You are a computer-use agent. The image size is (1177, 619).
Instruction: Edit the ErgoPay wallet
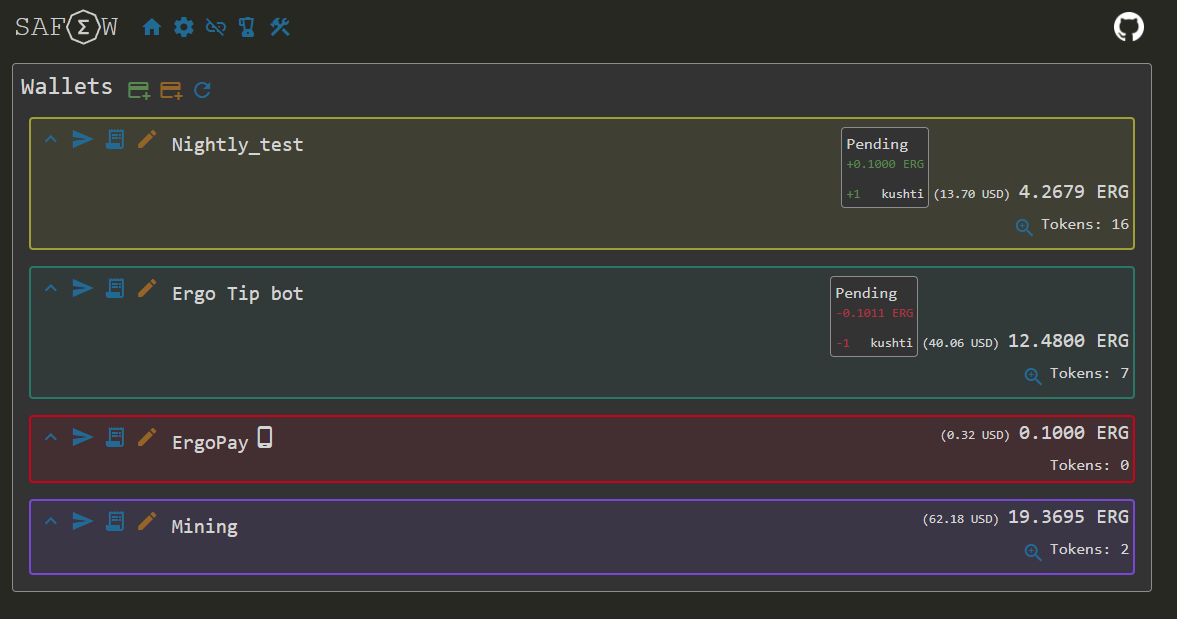click(x=147, y=437)
